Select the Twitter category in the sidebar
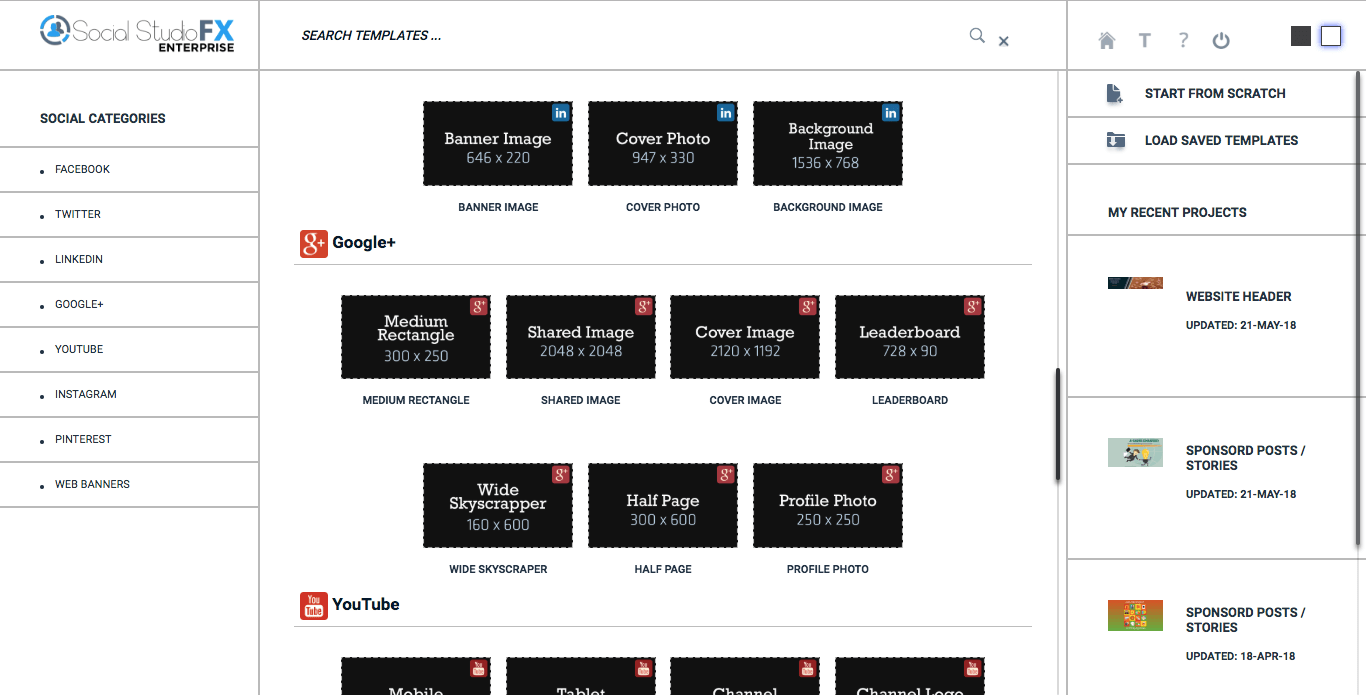Viewport: 1366px width, 695px height. [129, 215]
